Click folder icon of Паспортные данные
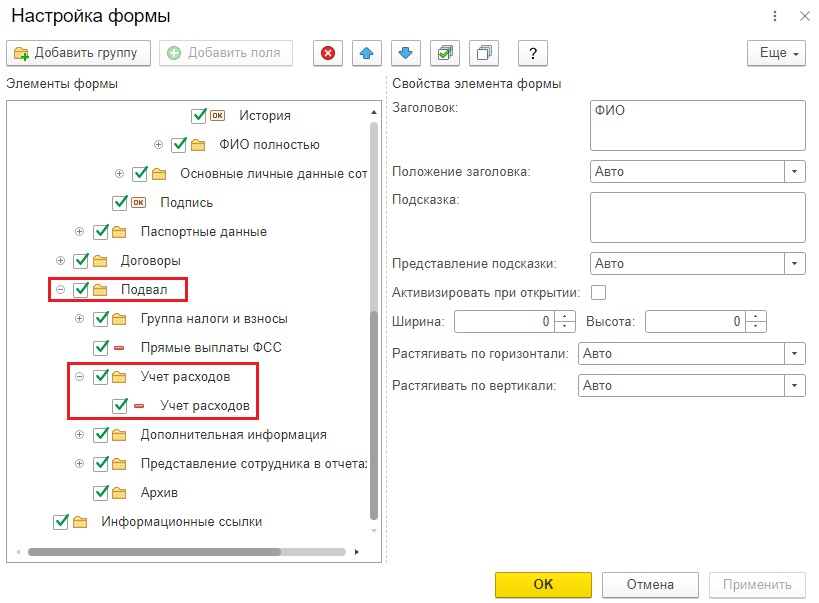This screenshot has width=819, height=603. pyautogui.click(x=119, y=231)
